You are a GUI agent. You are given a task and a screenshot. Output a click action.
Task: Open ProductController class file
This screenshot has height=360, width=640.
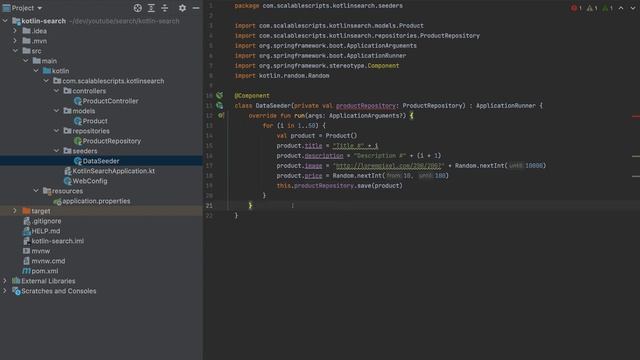(110, 101)
